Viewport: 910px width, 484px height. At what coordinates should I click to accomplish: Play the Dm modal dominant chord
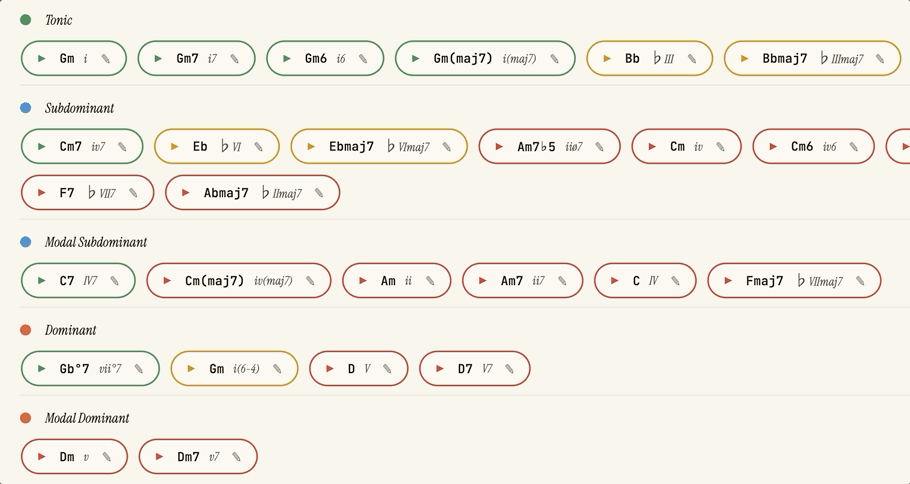tap(42, 456)
